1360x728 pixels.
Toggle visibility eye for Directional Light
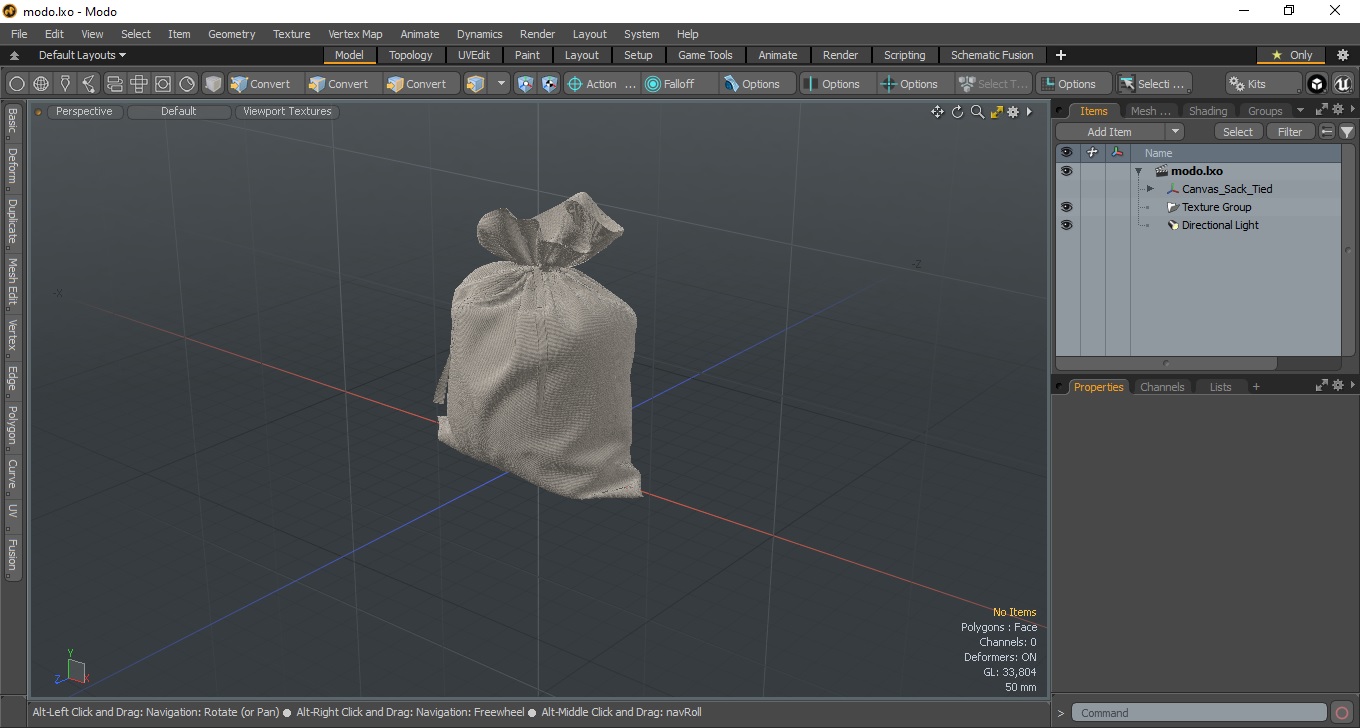point(1066,225)
